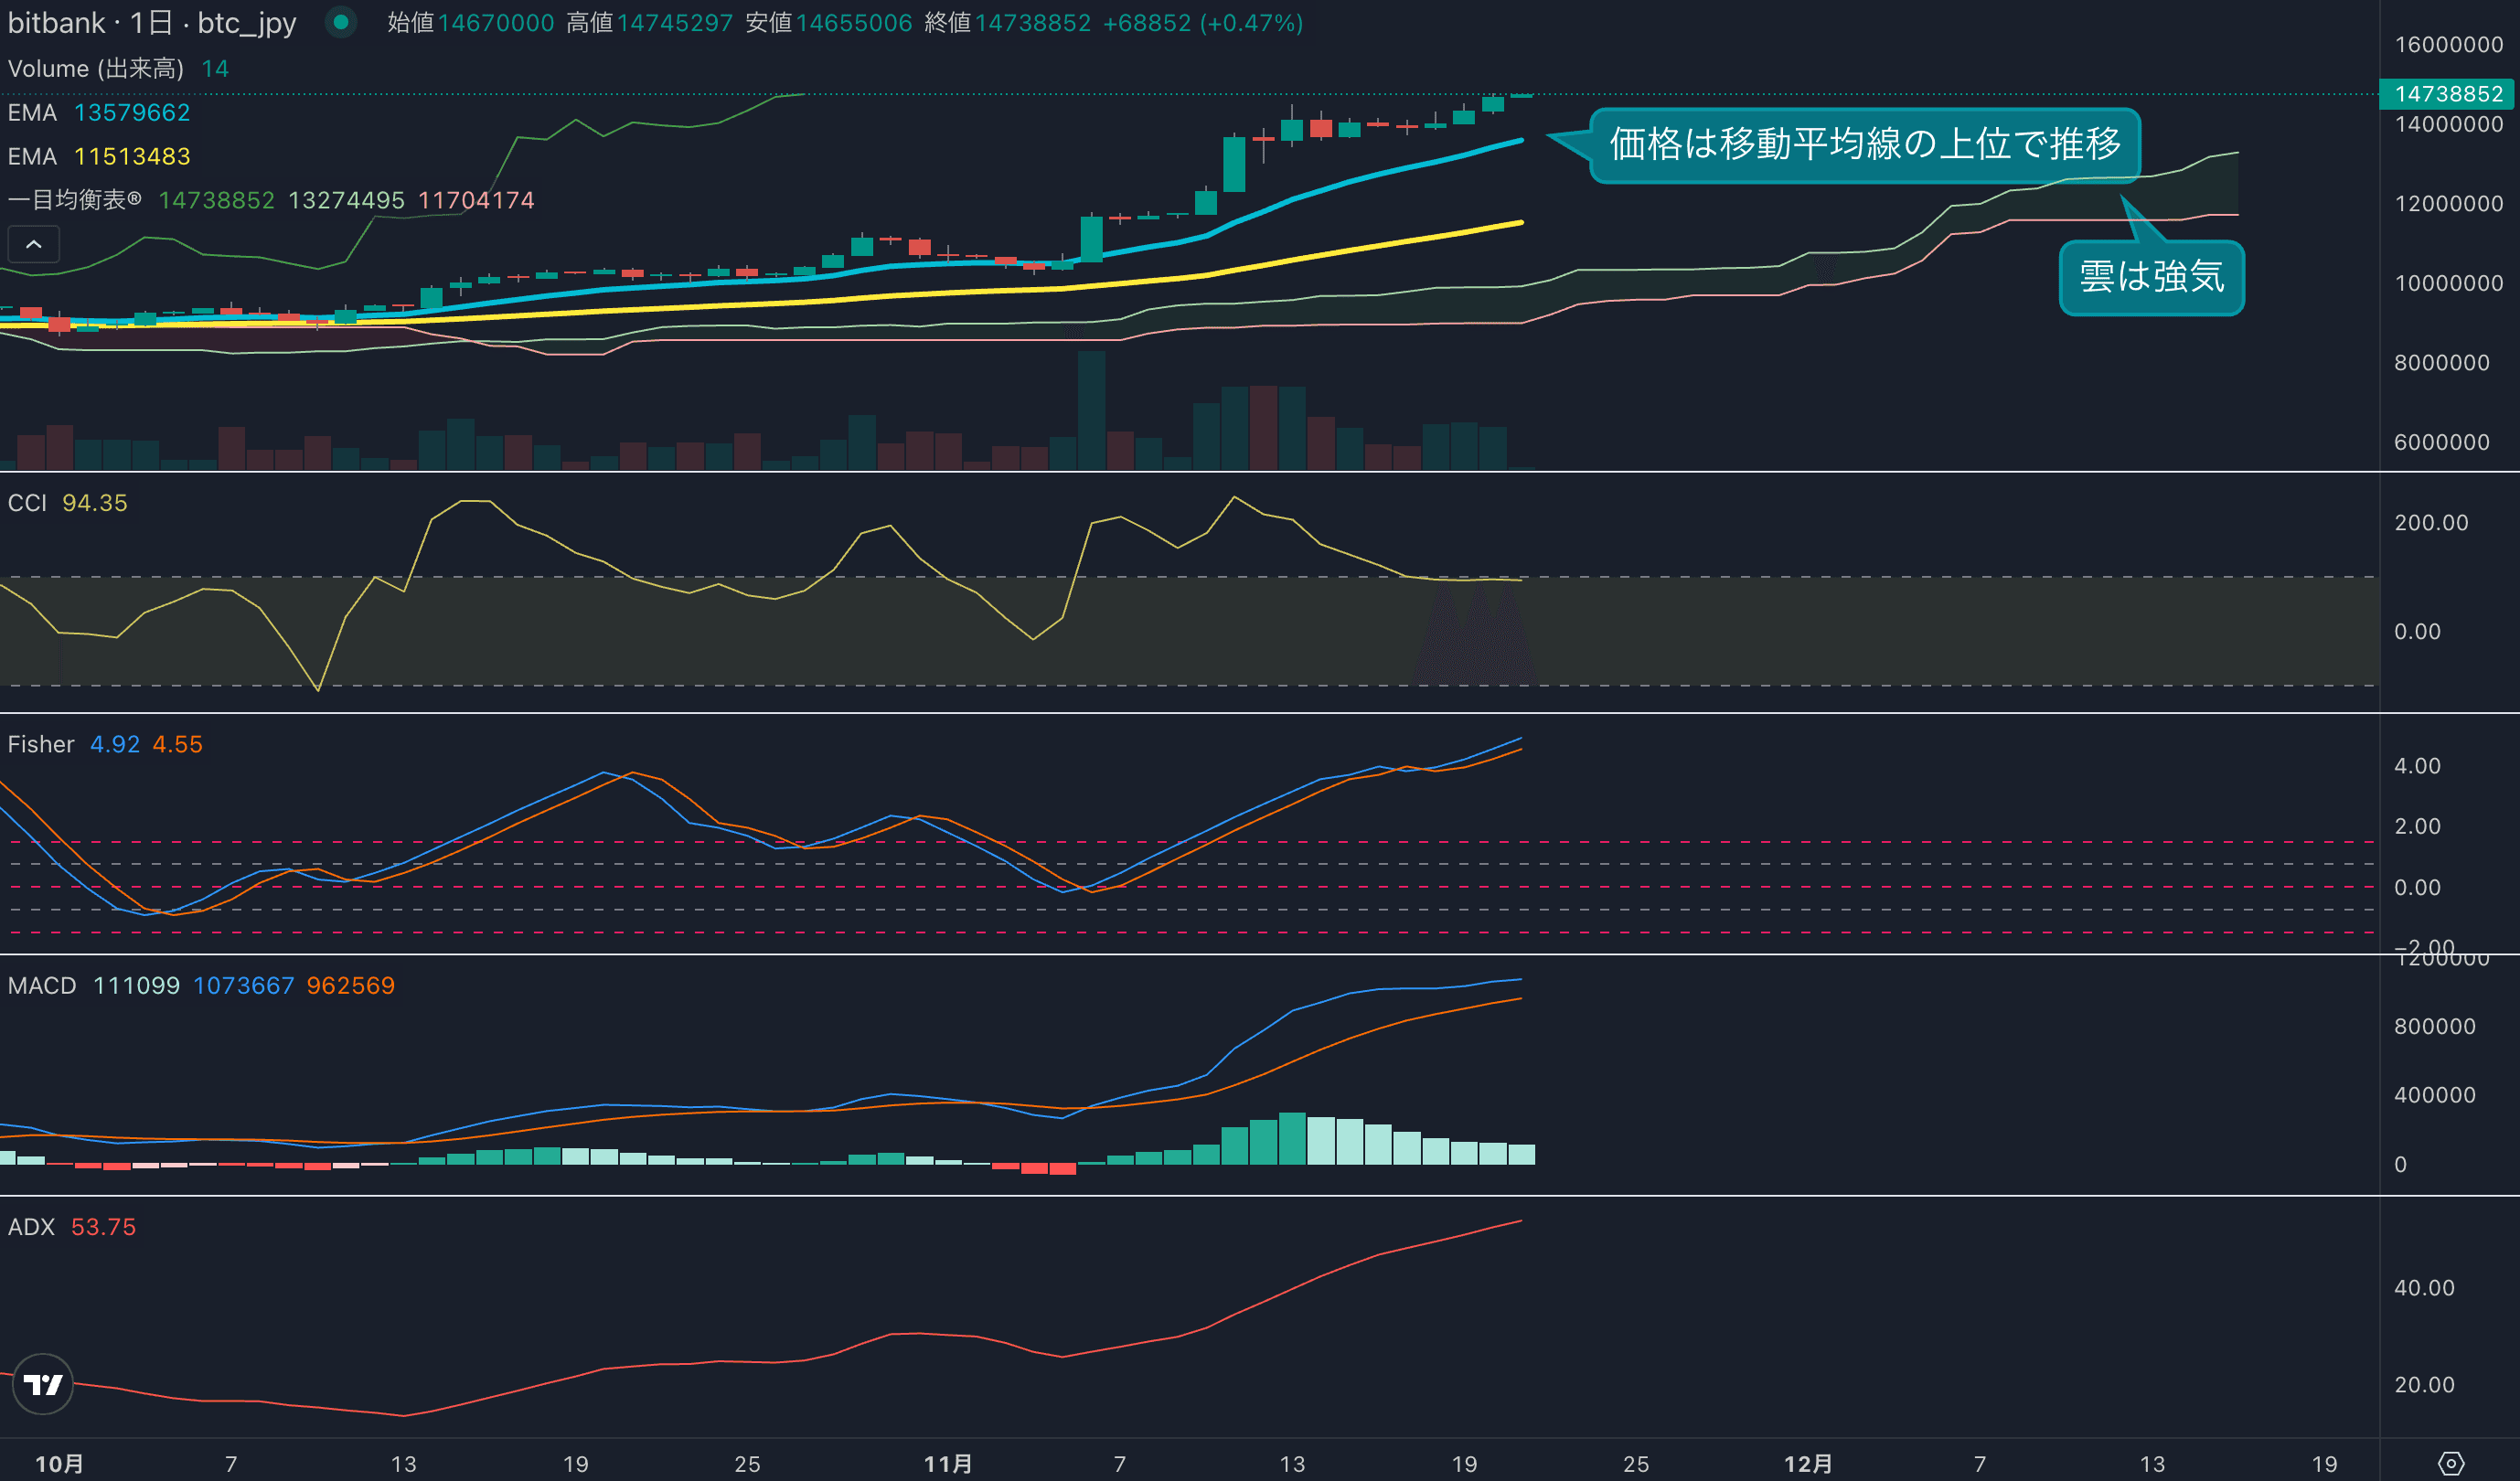Click the ADX indicator label

(x=31, y=1227)
